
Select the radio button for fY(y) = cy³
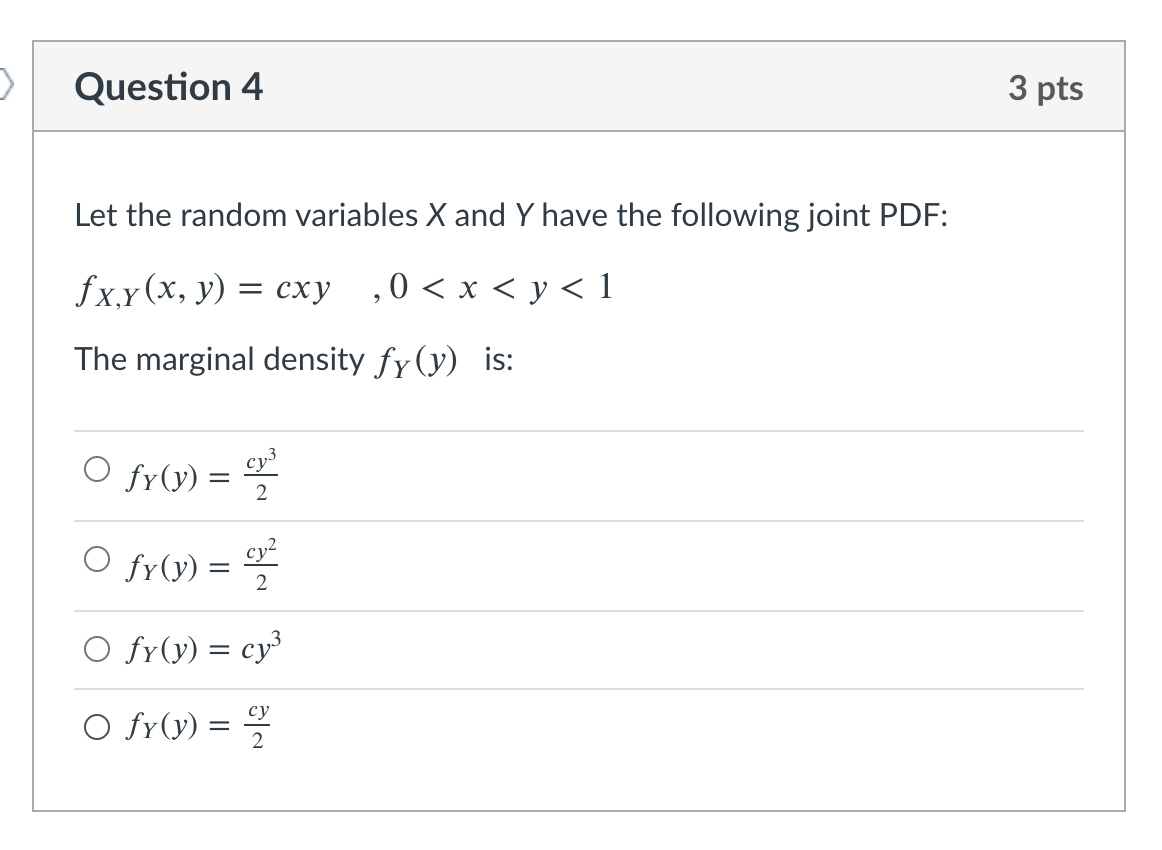pos(97,649)
